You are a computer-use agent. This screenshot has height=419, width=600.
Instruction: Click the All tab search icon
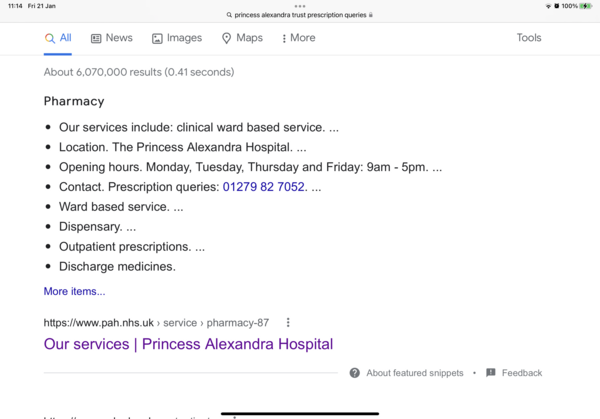(x=49, y=38)
